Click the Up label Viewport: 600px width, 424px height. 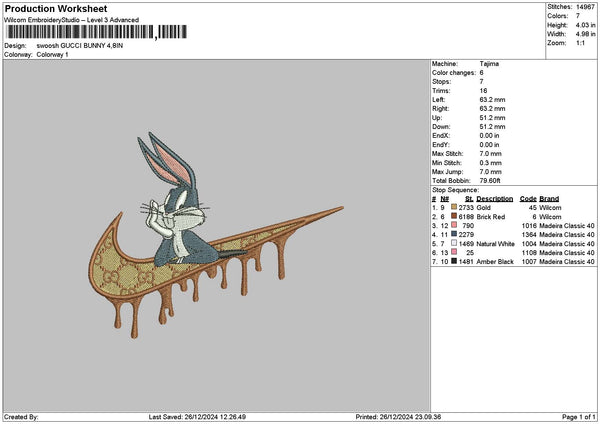click(x=437, y=117)
